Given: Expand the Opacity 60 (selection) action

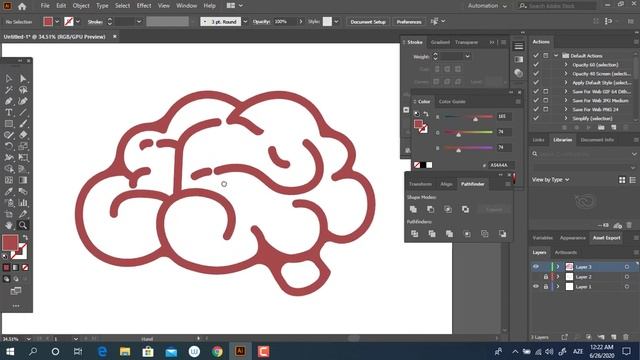Looking at the screenshot, I should click(566, 64).
